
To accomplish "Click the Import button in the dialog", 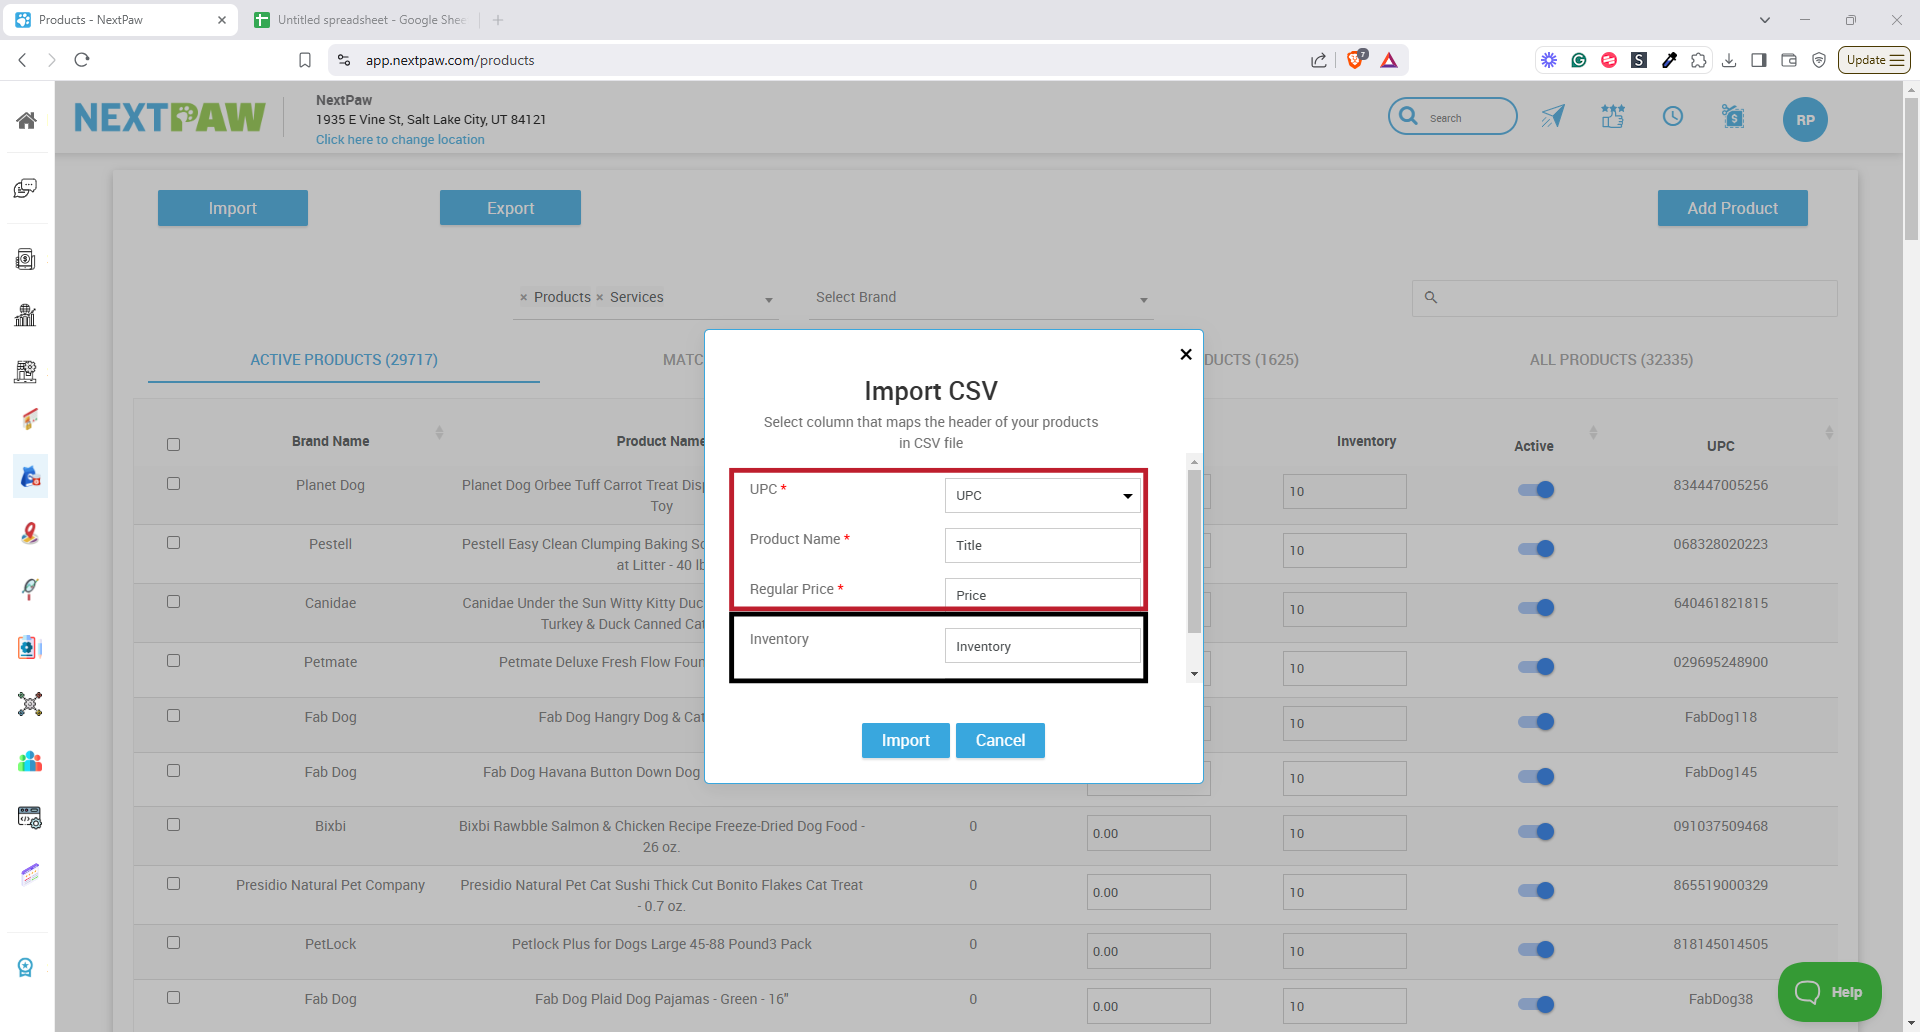I will [x=905, y=740].
